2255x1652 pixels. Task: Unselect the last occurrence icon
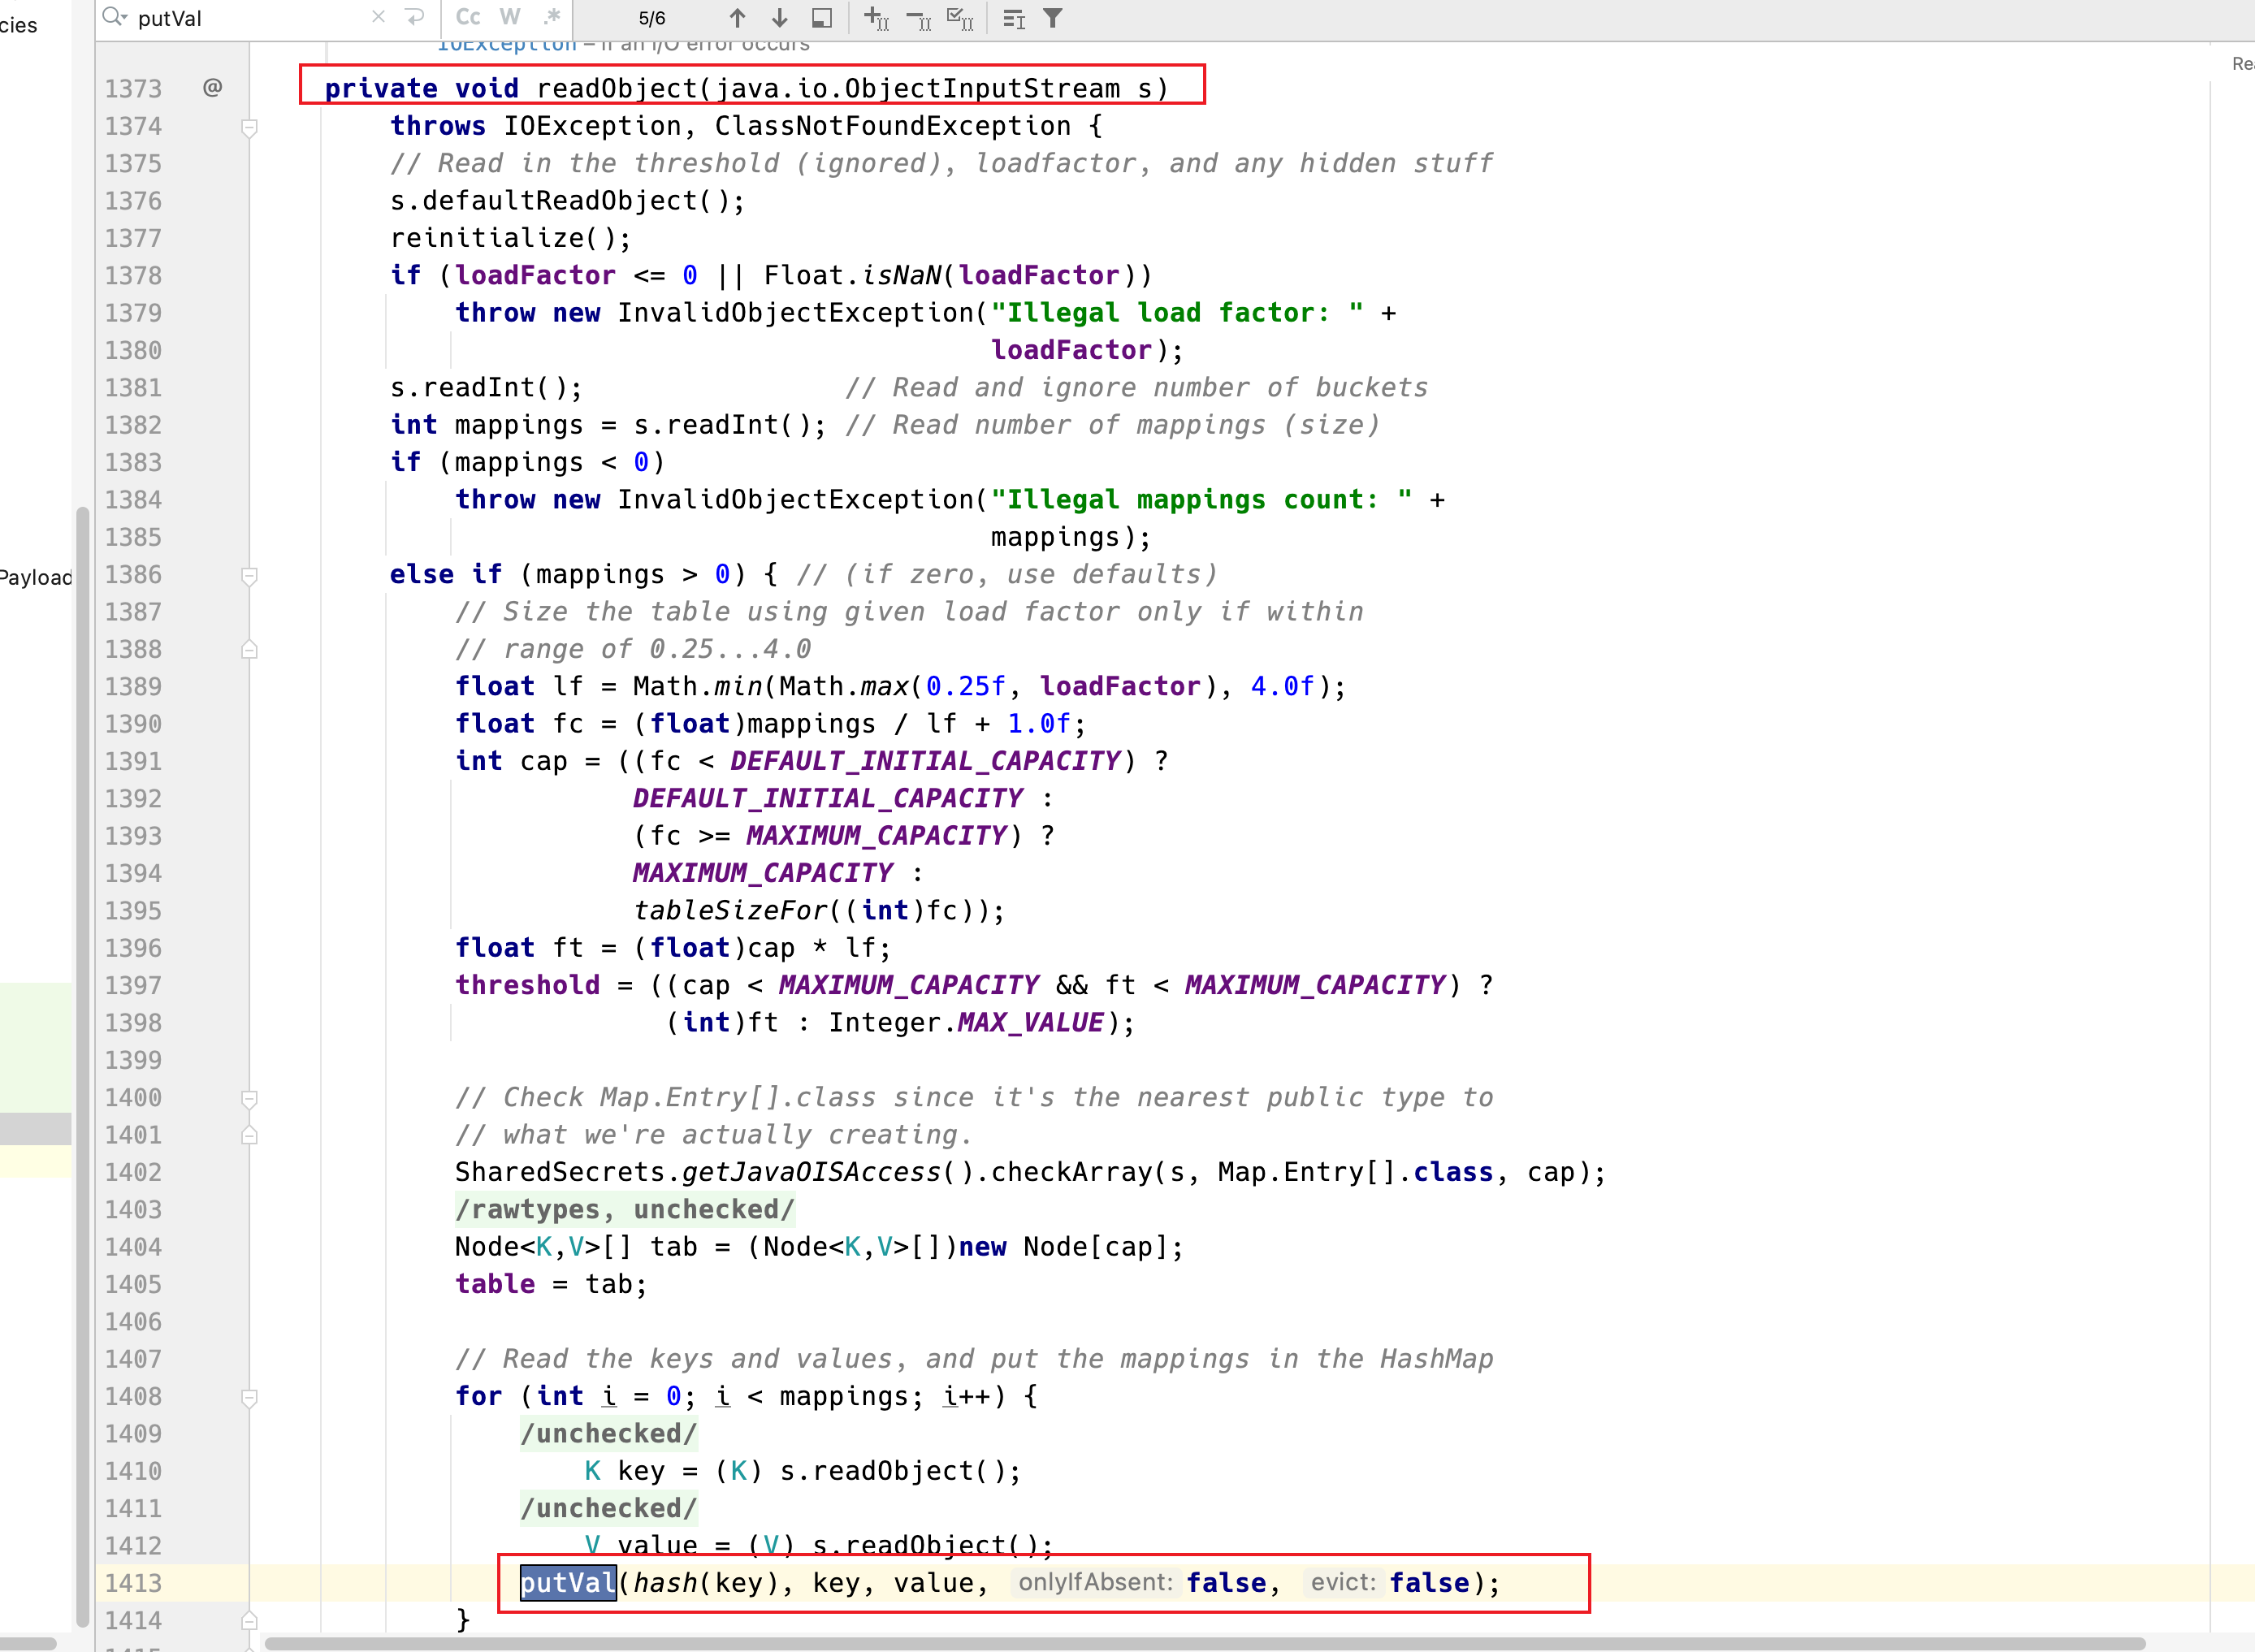(x=918, y=18)
